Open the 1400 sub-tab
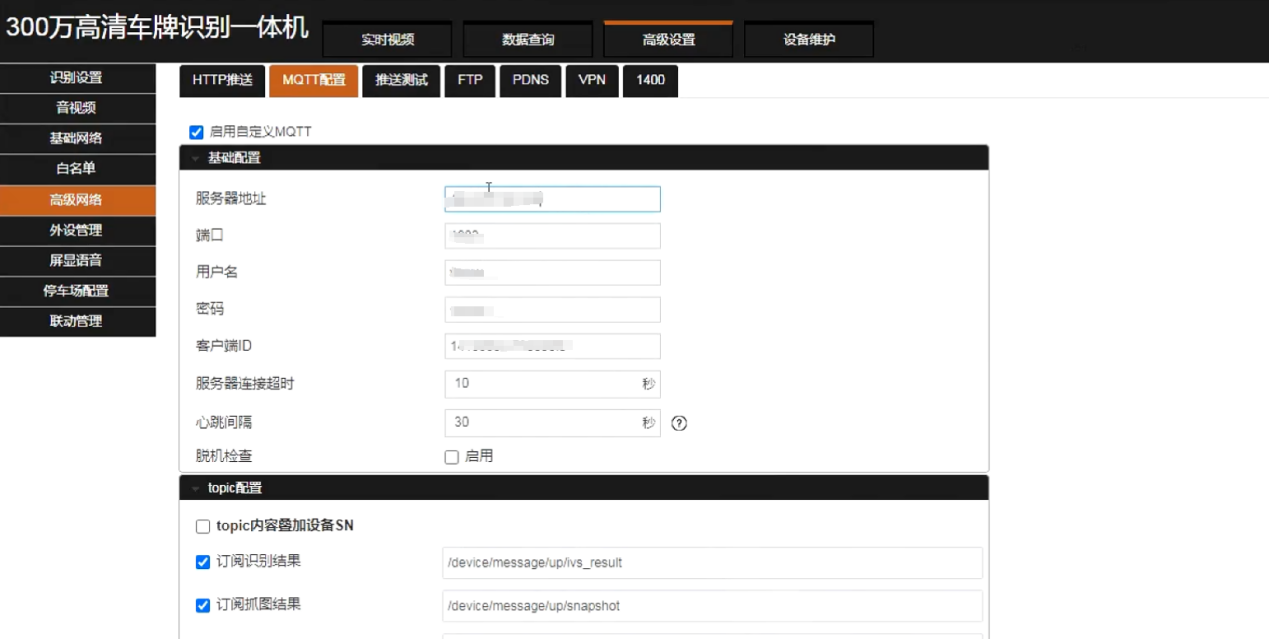Viewport: 1269px width, 639px height. click(x=650, y=81)
